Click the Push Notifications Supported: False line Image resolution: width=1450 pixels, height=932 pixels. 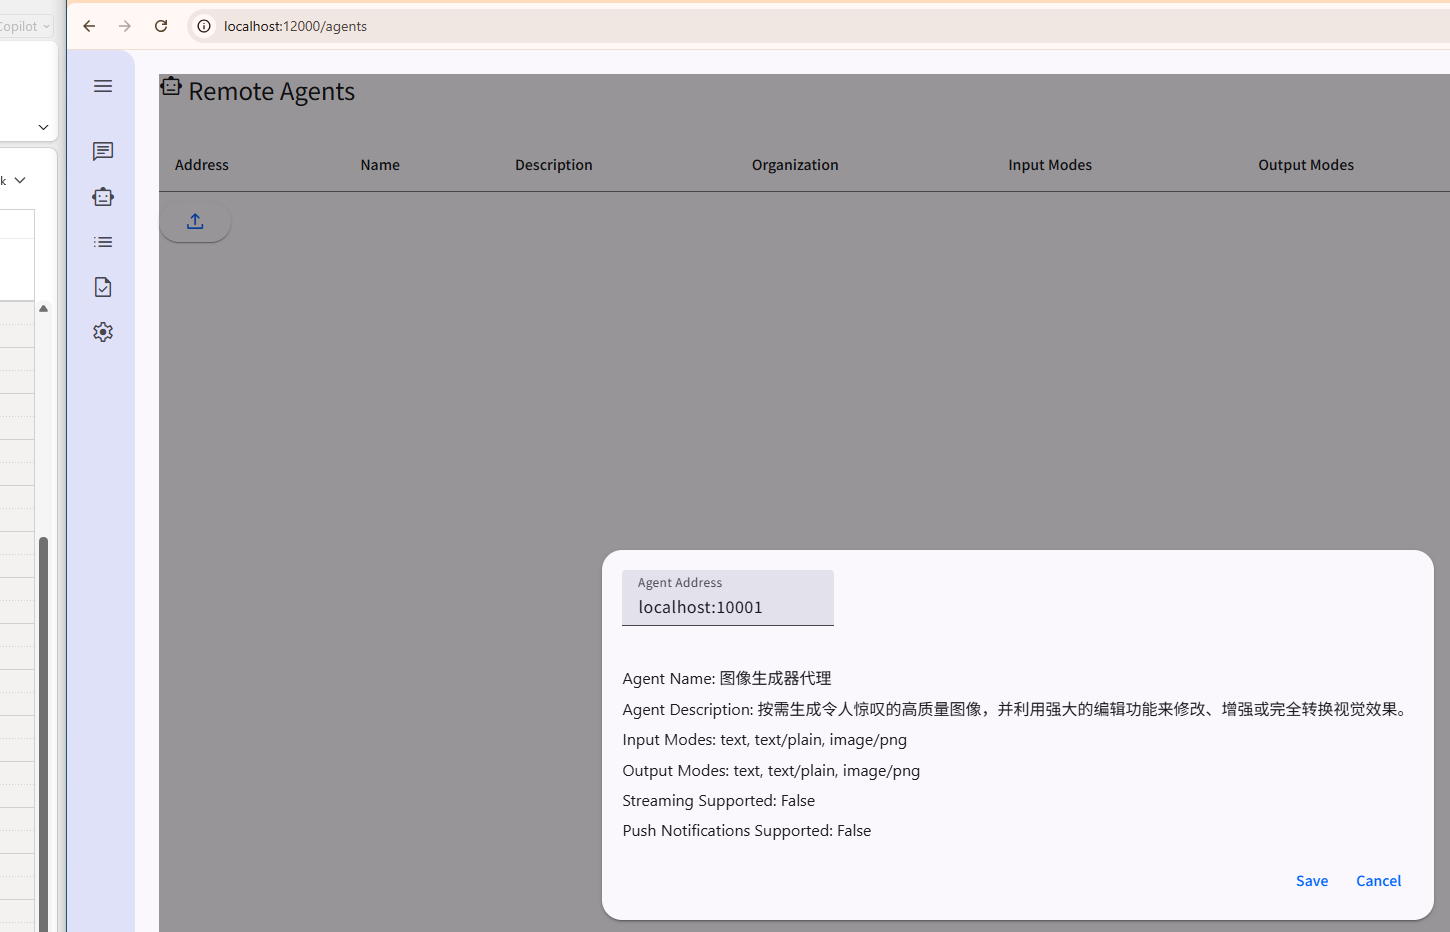747,831
